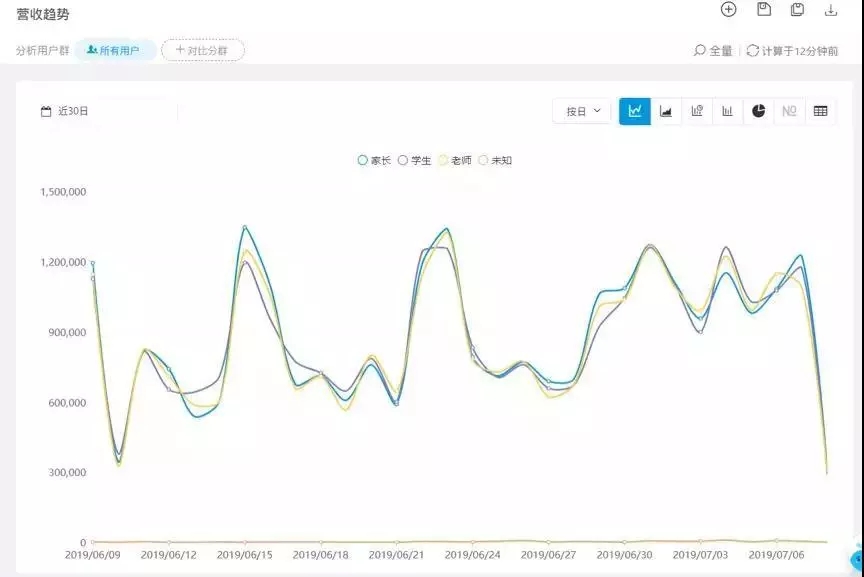Click the 家长 peak data point on 2019/06/15
Viewport: 864px width, 577px height.
[245, 227]
